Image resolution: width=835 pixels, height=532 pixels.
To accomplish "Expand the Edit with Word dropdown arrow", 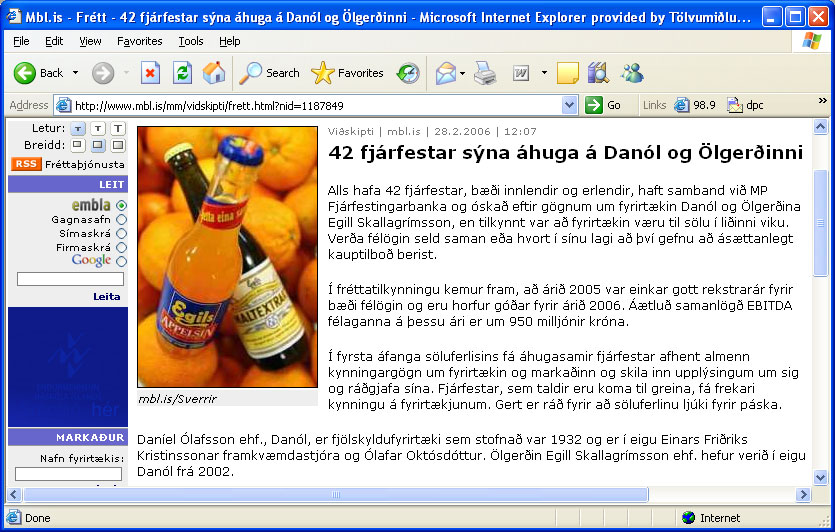I will [544, 73].
